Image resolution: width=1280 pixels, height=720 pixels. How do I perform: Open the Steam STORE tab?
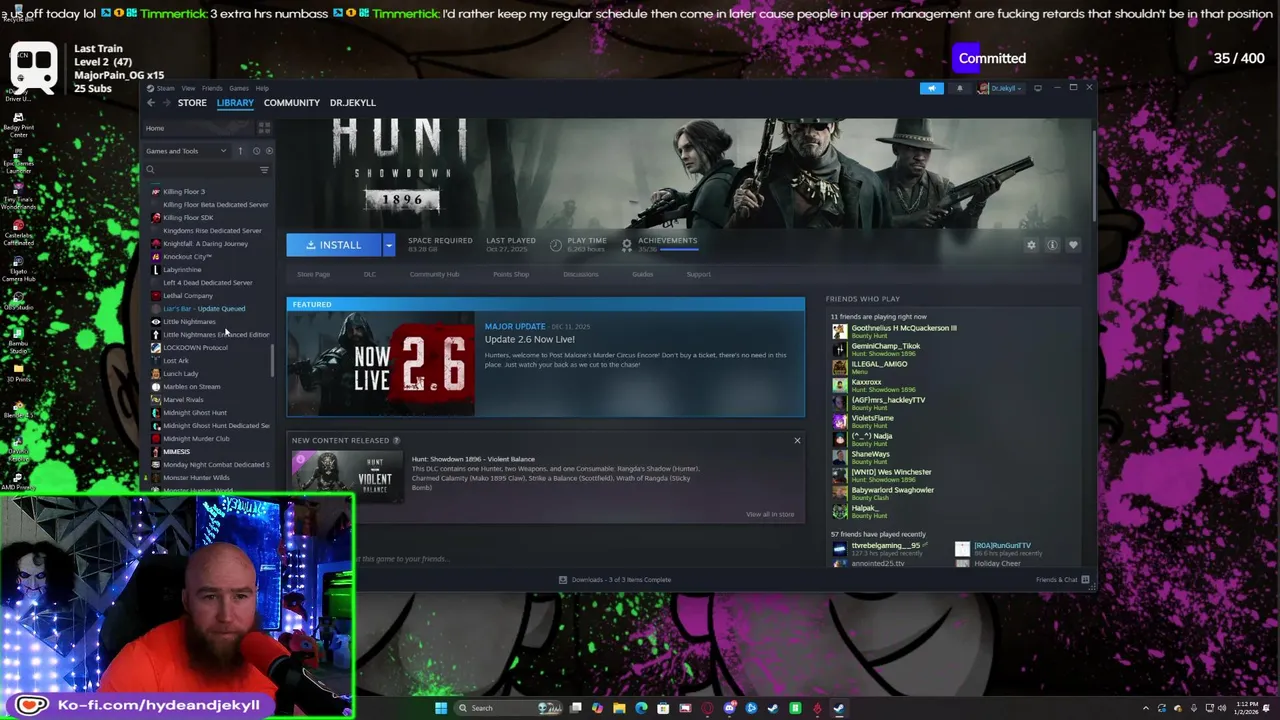pos(192,102)
